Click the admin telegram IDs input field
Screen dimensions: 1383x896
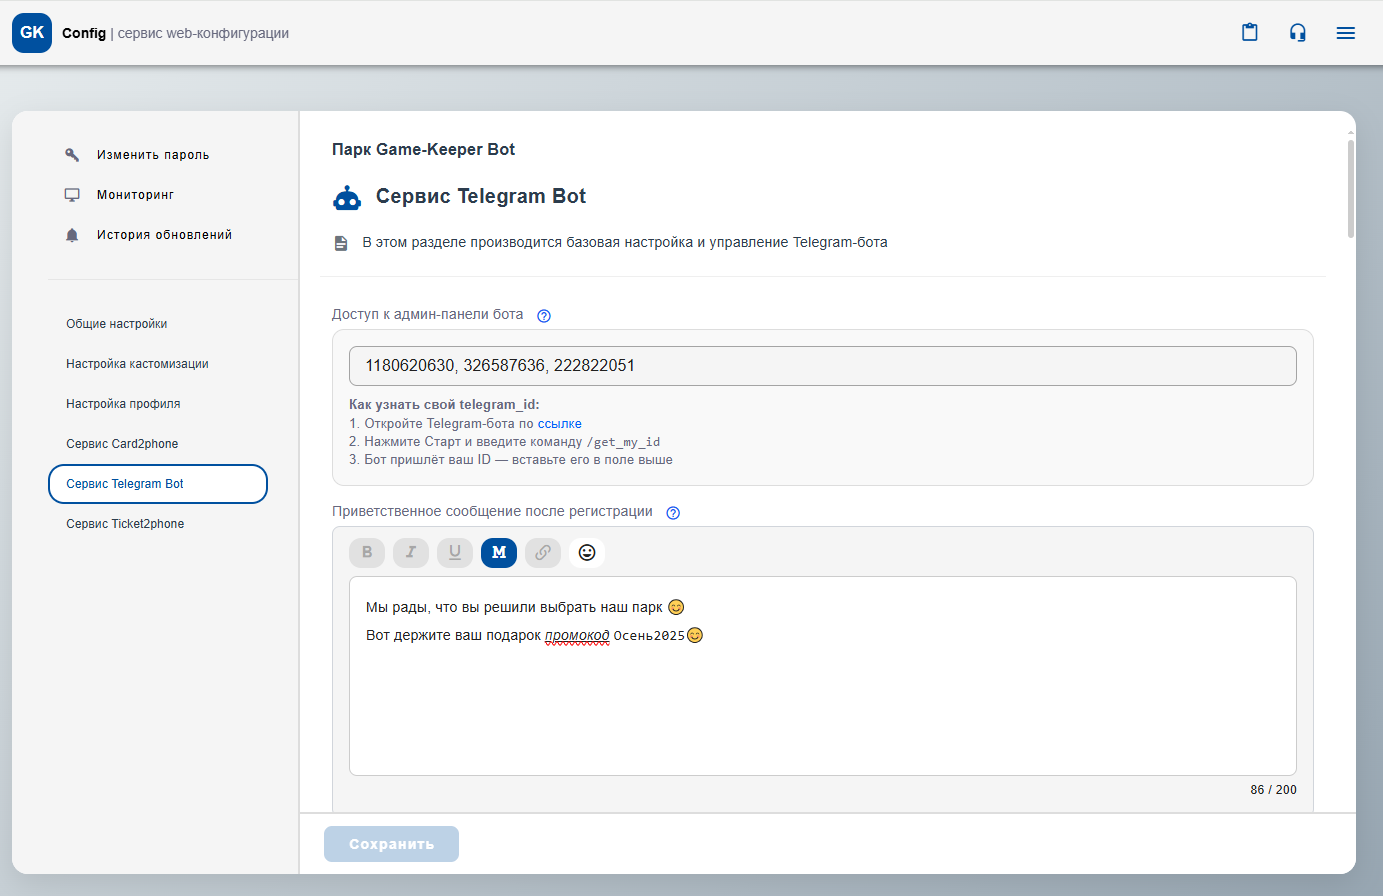coord(822,366)
